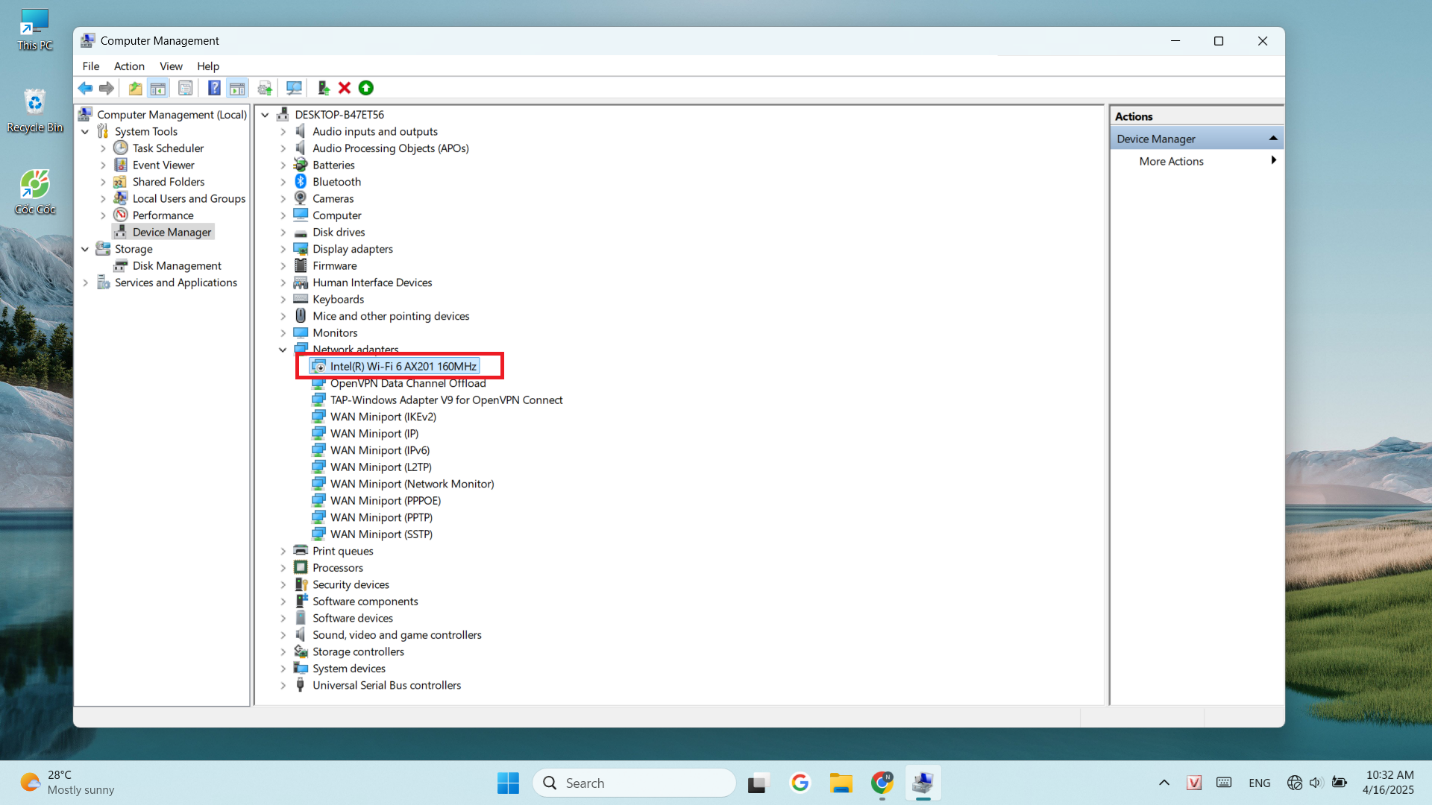Select the TAP-Windows Adapter V9 device
This screenshot has height=805, width=1432.
click(446, 400)
